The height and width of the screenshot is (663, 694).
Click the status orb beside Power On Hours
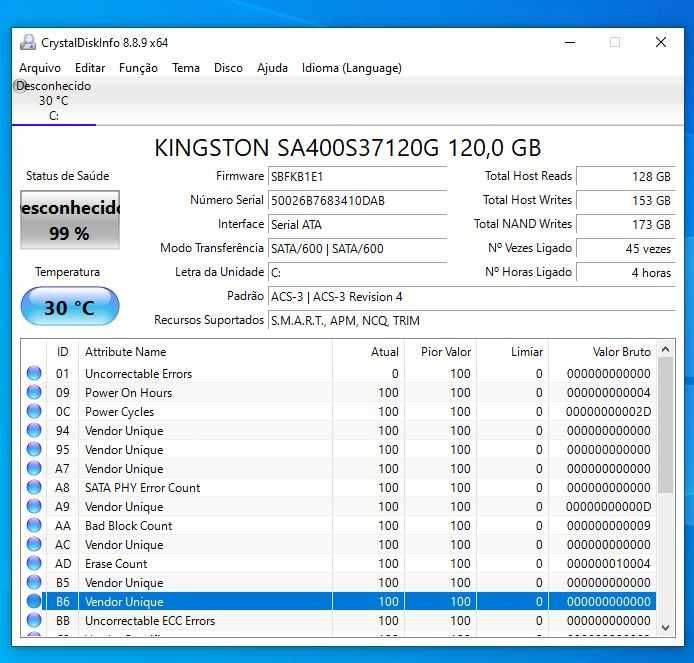[x=34, y=392]
